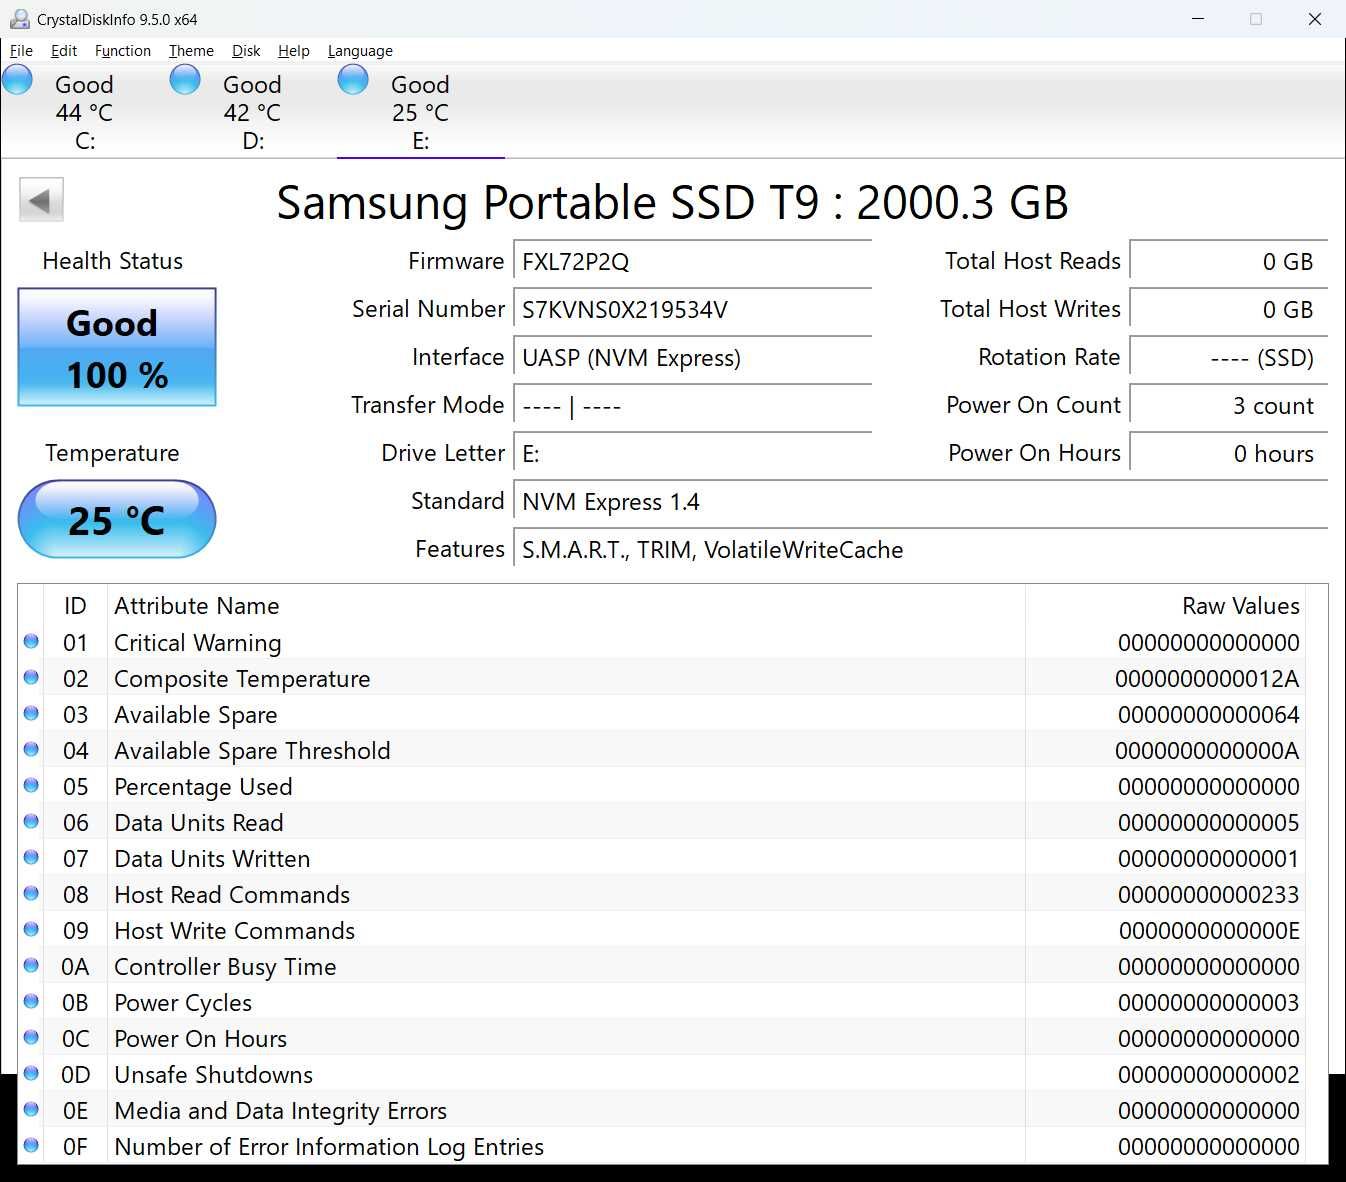1346x1182 pixels.
Task: Click the status dot for Percentage Used
Action: [31, 785]
